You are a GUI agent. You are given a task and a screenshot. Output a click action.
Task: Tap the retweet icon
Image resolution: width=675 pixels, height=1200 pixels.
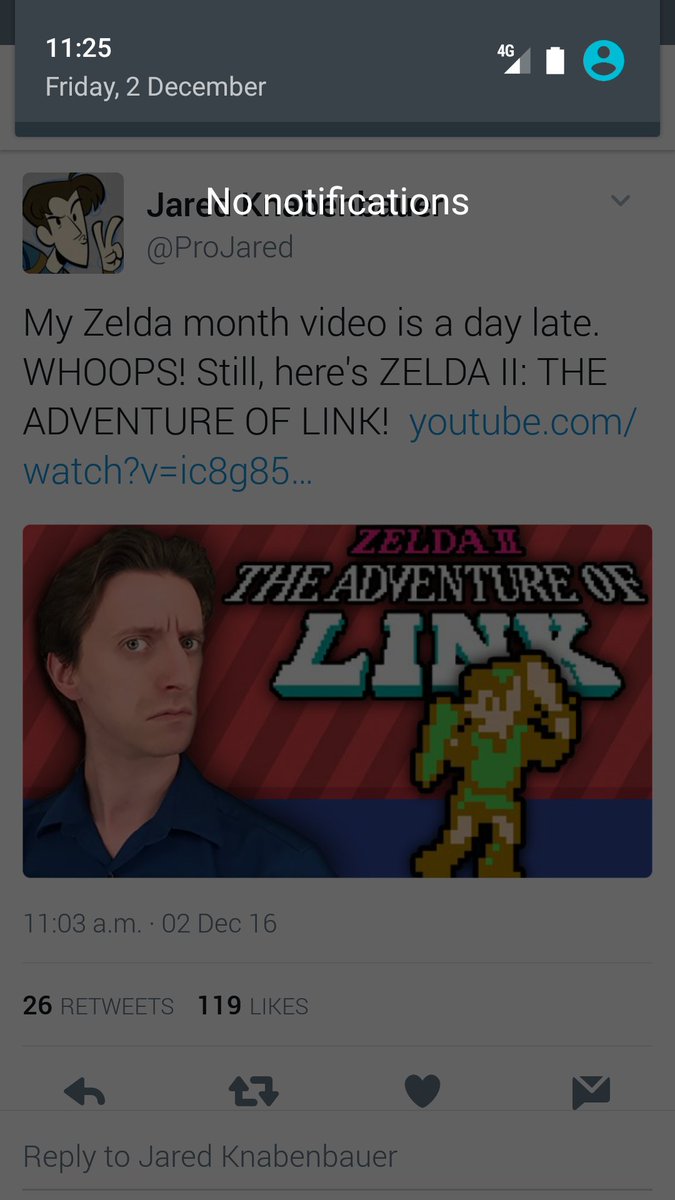253,1091
